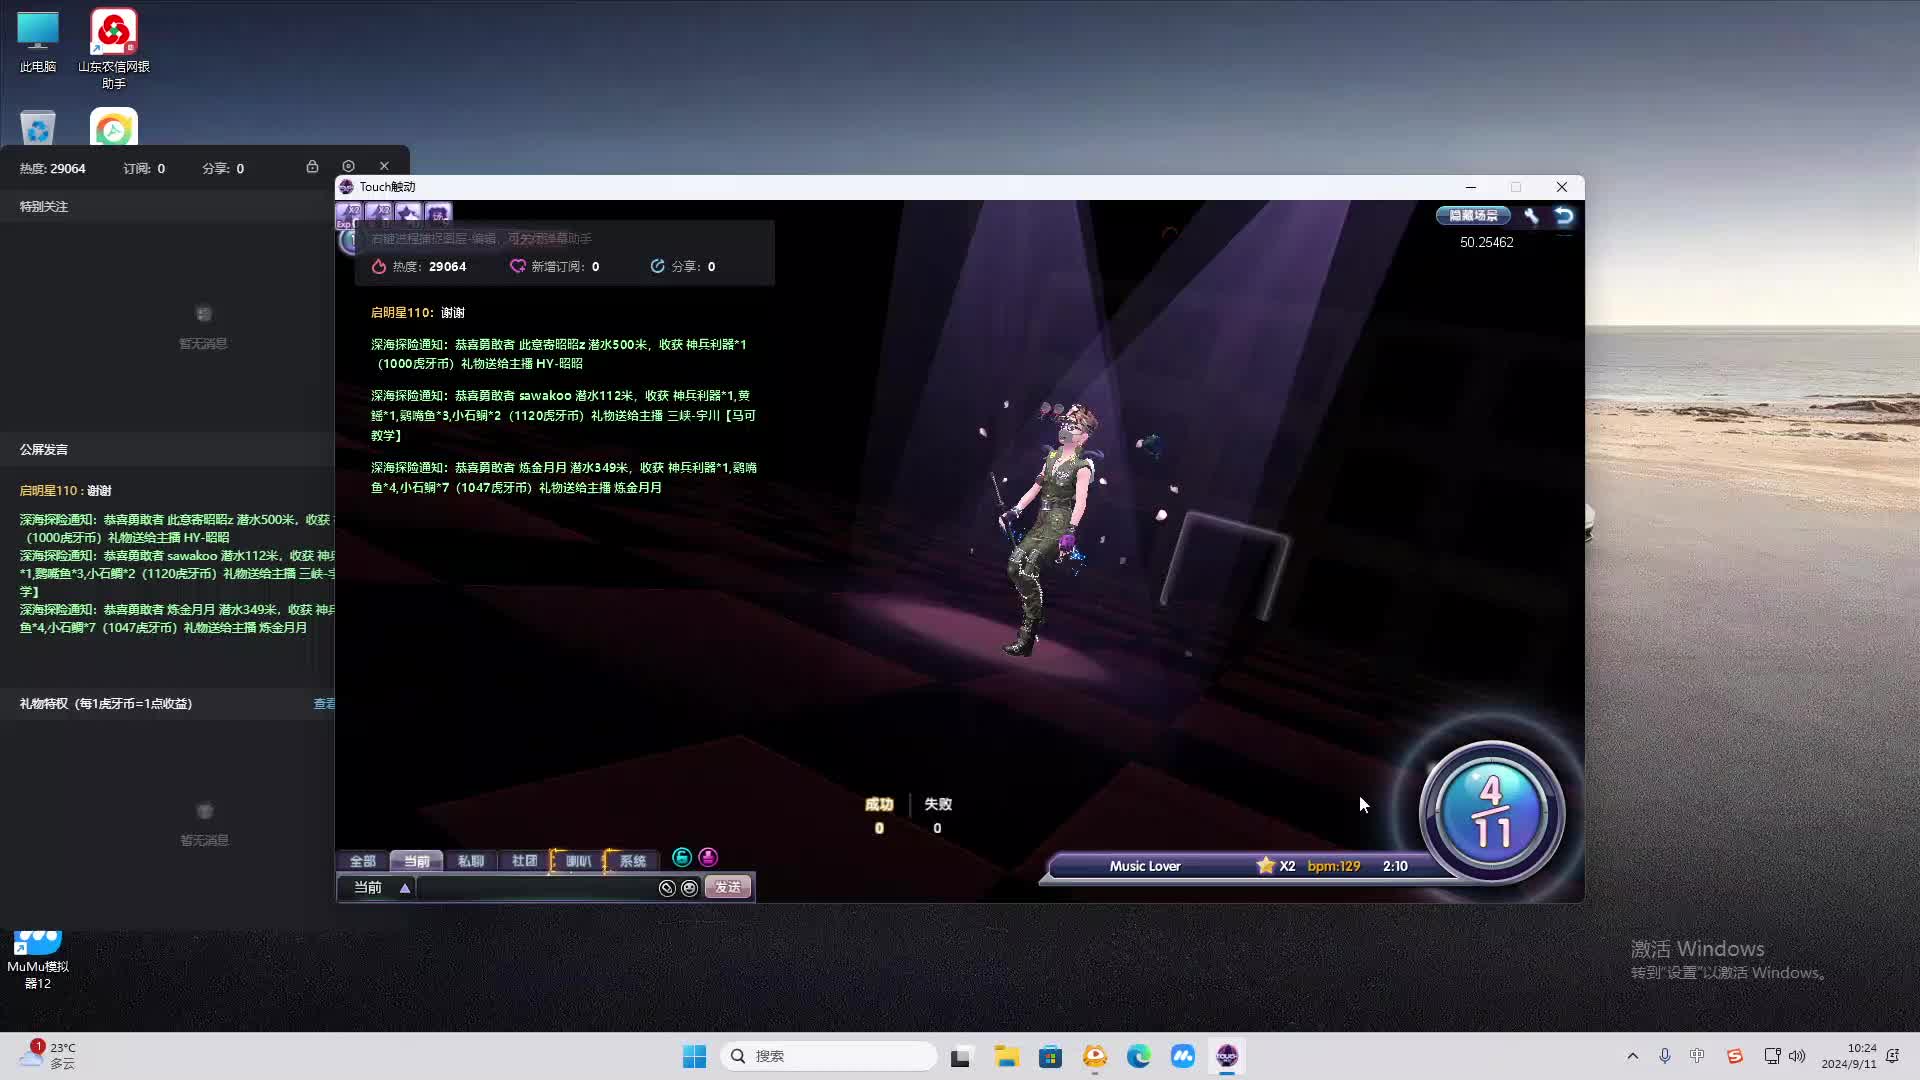Click the 查看 link in gift panel
The width and height of the screenshot is (1920, 1080).
(x=324, y=704)
